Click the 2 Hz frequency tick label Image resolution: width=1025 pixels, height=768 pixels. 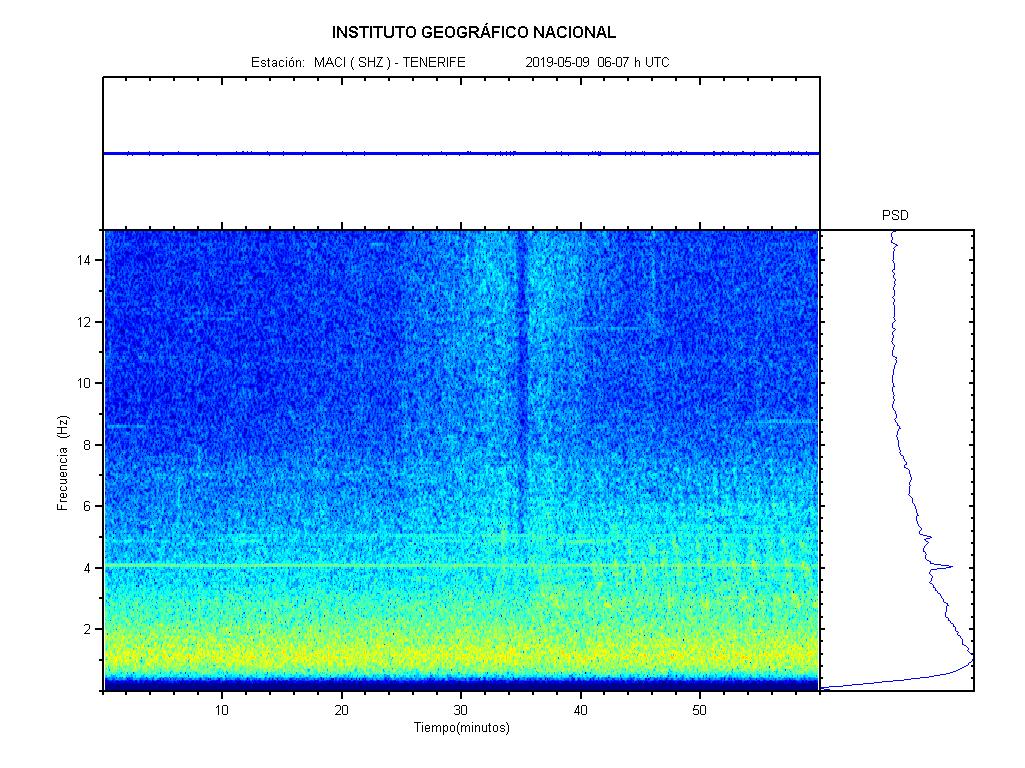tap(88, 629)
